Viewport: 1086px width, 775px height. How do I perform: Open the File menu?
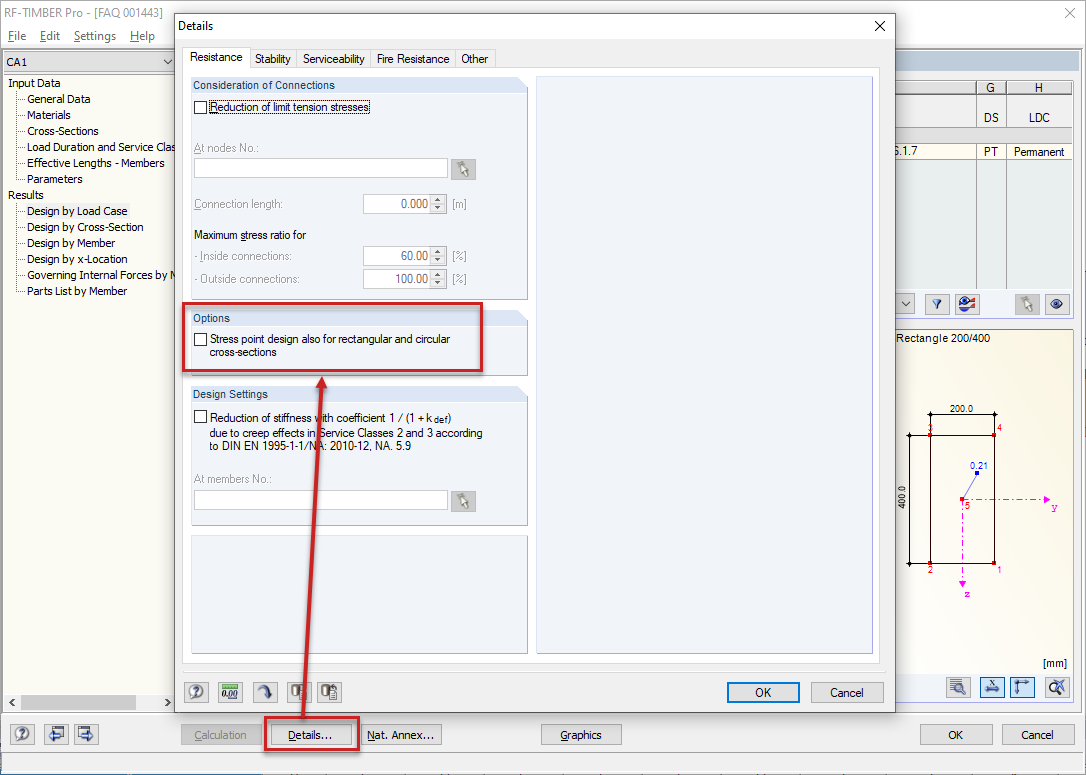[x=17, y=36]
